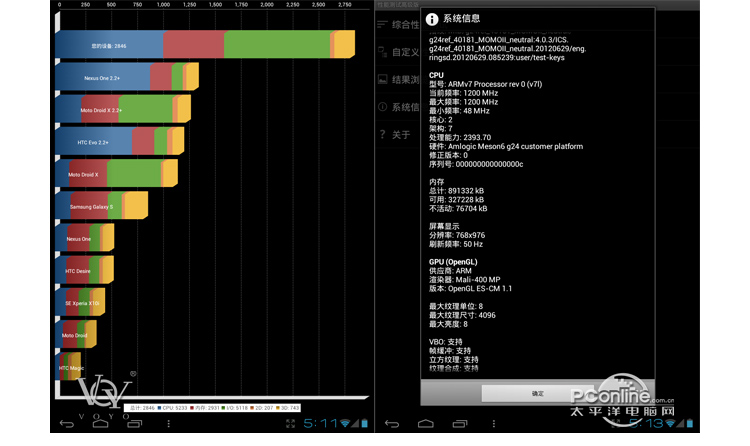Tap the back arrow on the benchmark chart screen
The height and width of the screenshot is (446, 750).
(67, 424)
